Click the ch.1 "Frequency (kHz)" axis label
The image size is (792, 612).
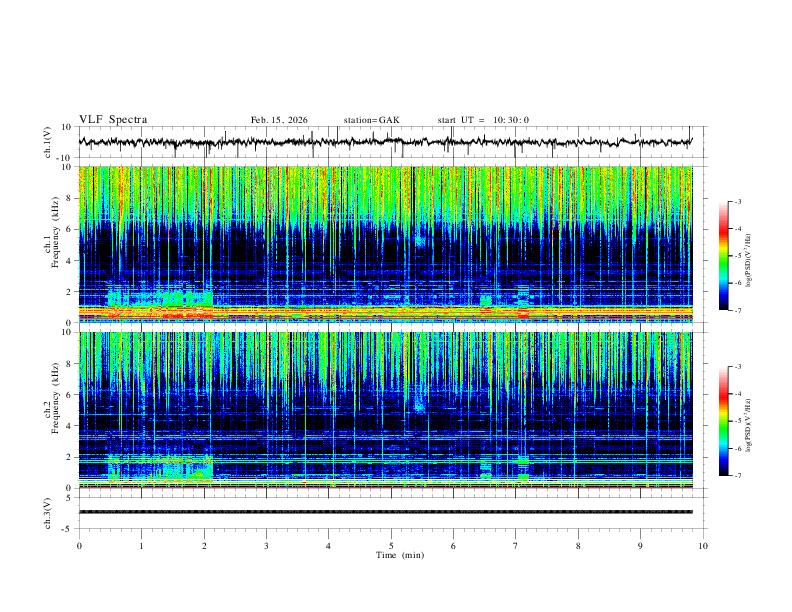tap(55, 232)
